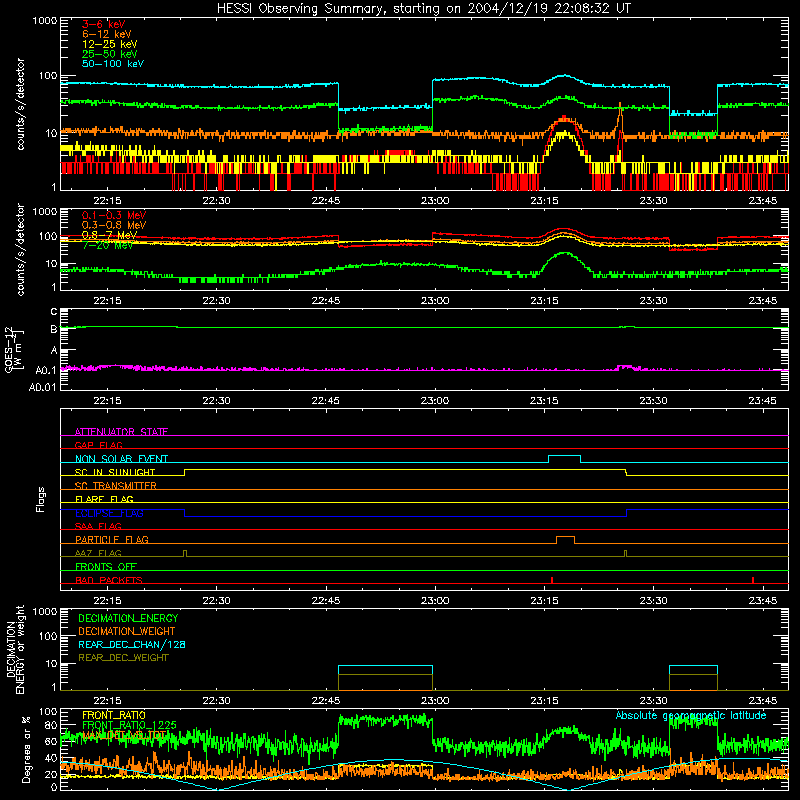
Task: Click the Degrees or % axis label
Action: pyautogui.click(x=26, y=749)
